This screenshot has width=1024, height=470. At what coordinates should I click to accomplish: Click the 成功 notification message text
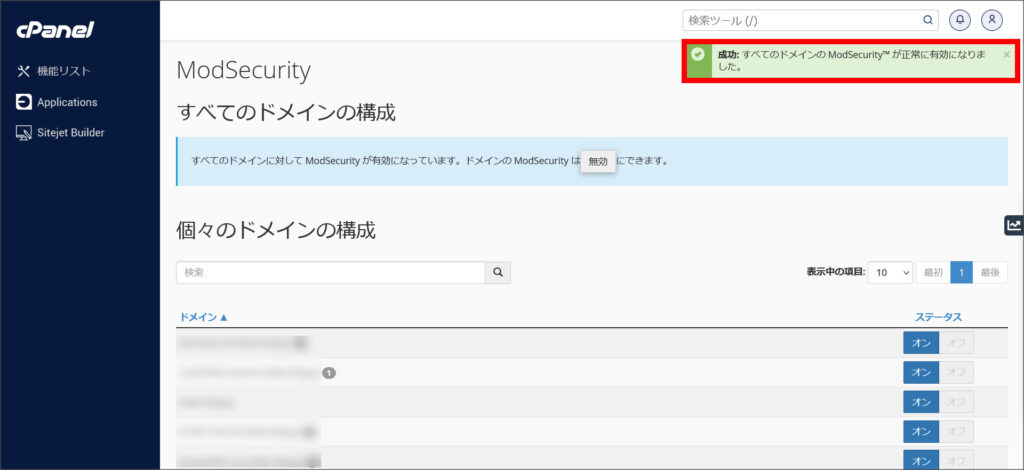pos(851,61)
